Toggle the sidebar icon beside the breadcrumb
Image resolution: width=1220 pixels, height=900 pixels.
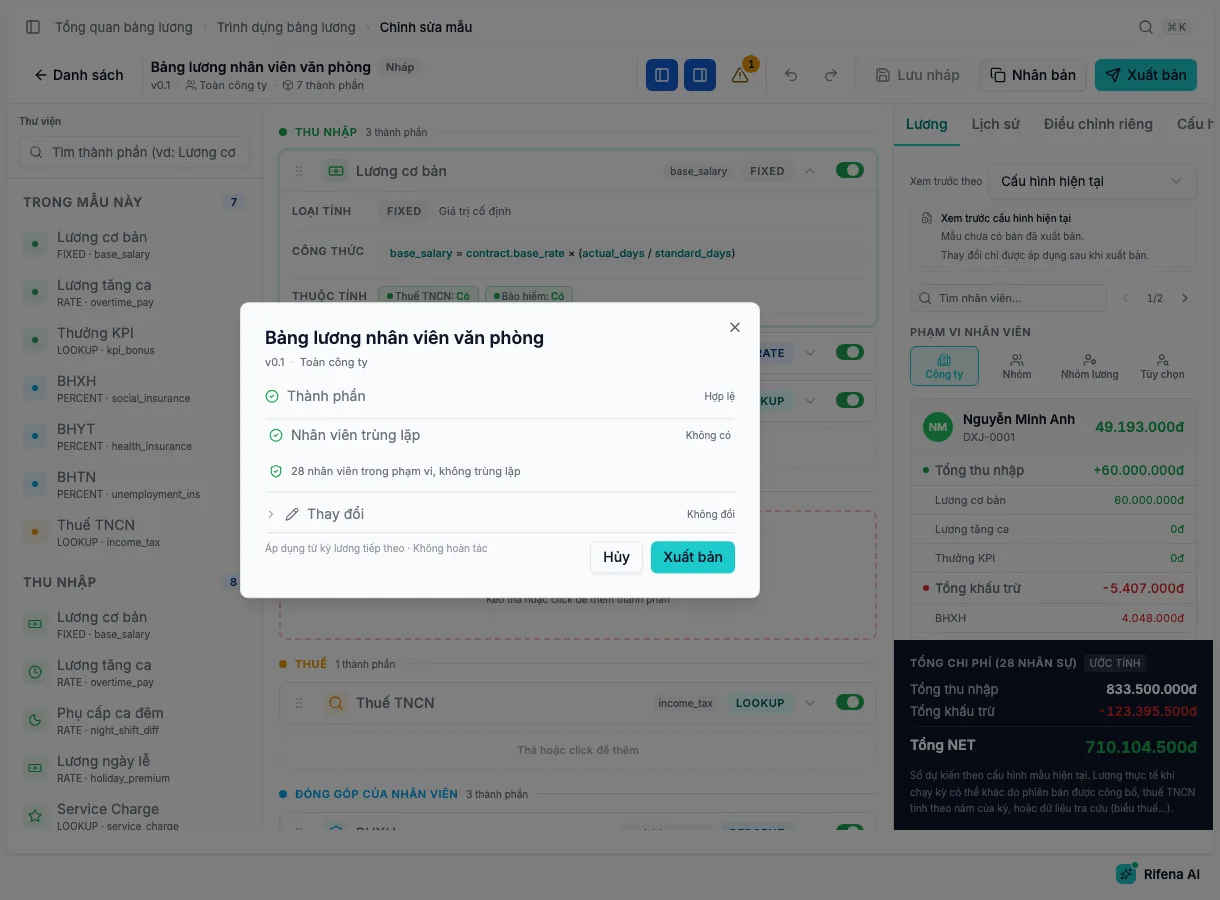coord(33,27)
